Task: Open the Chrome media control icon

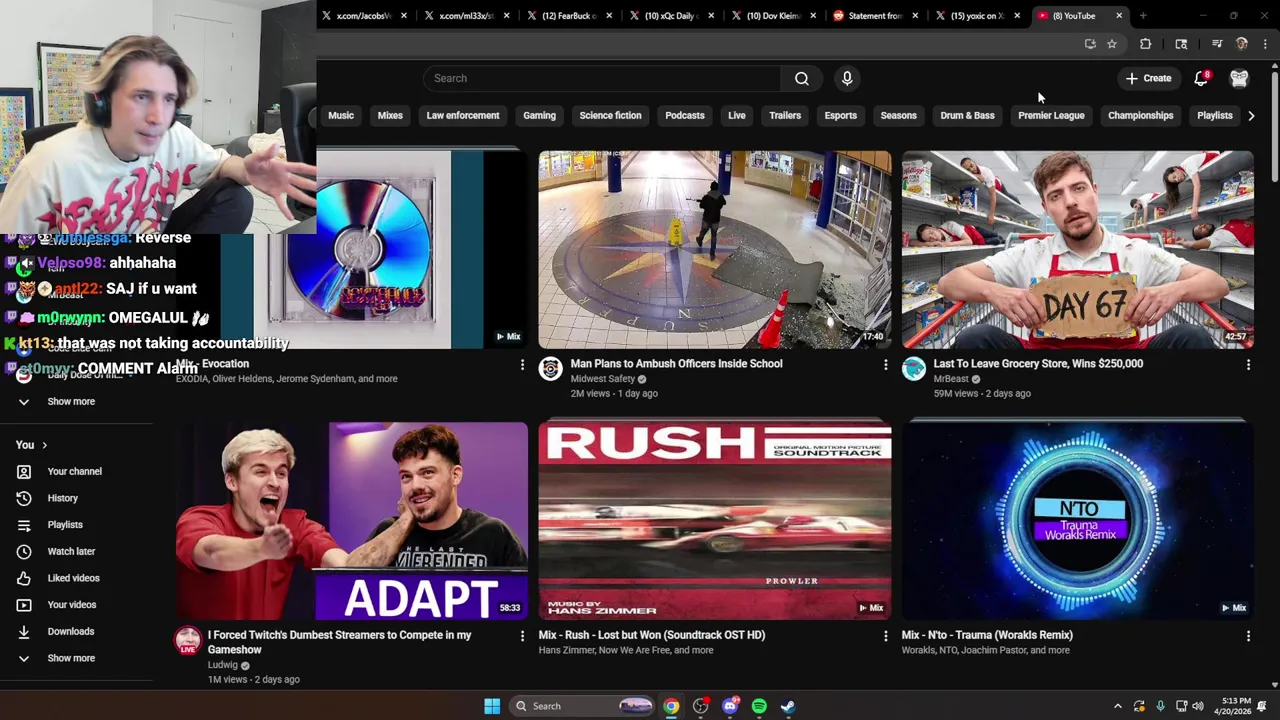Action: click(x=1217, y=44)
